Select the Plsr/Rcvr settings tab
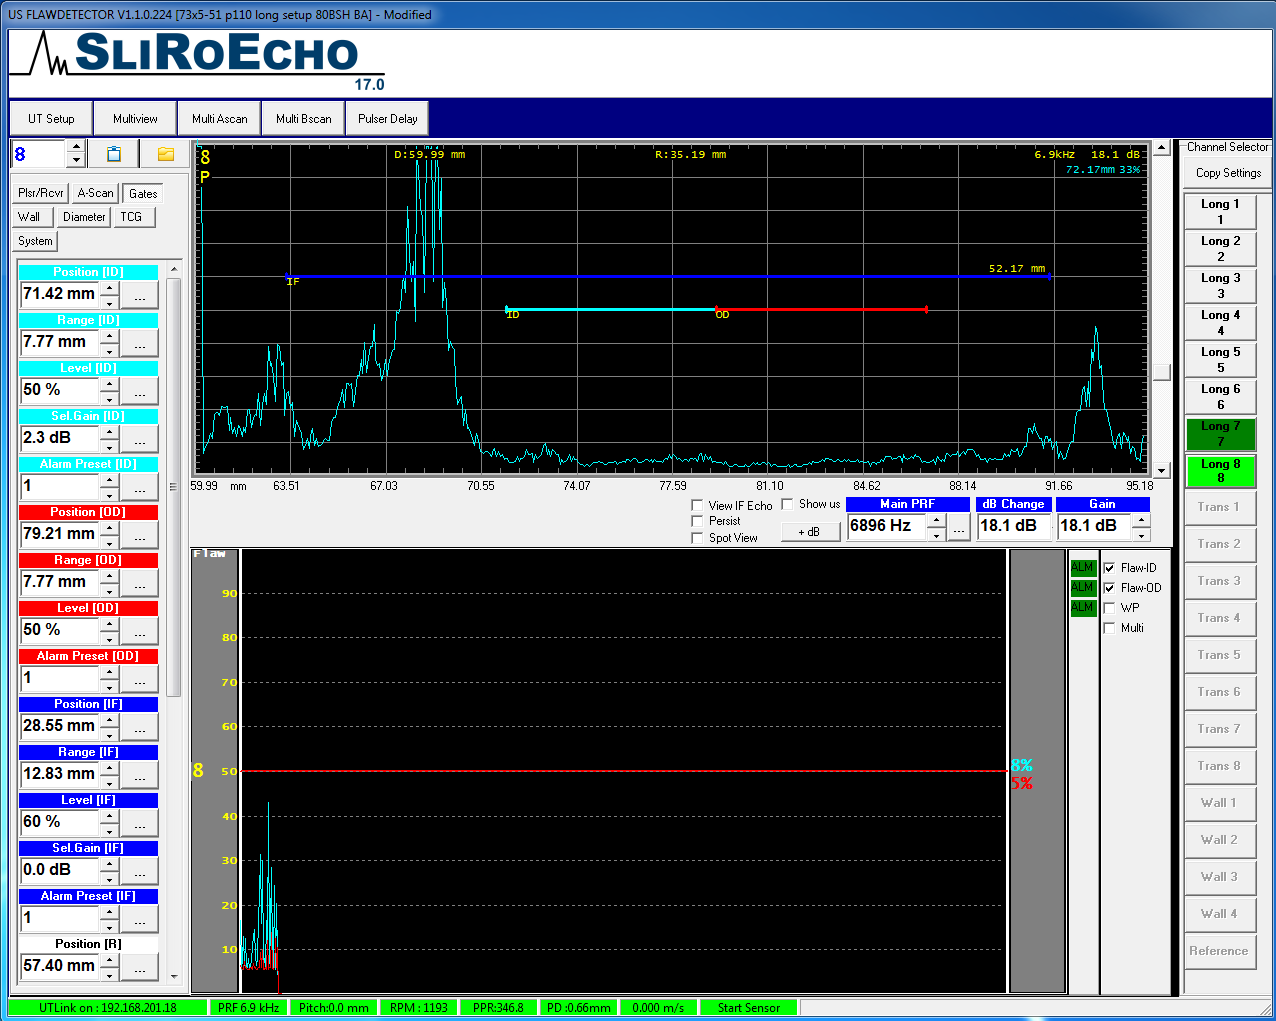This screenshot has width=1276, height=1021. 41,193
